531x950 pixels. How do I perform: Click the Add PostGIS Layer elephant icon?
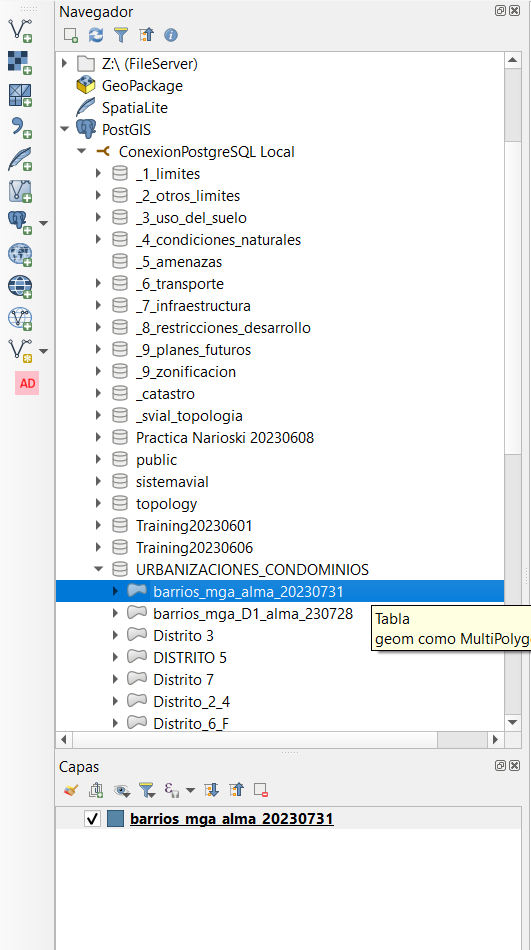[20, 222]
